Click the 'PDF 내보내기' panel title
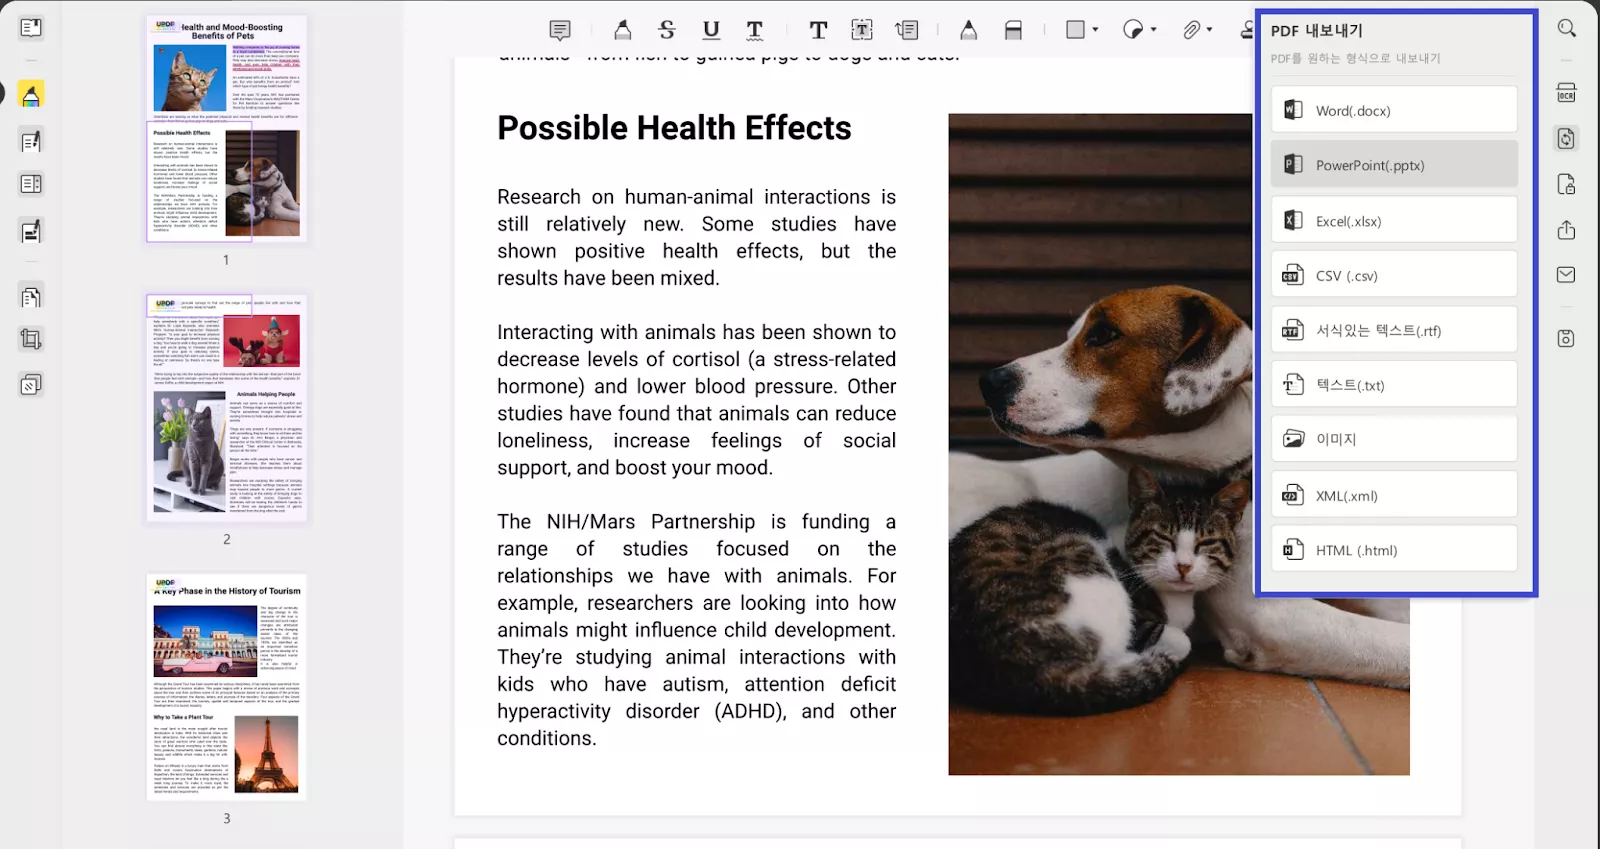Viewport: 1600px width, 849px height. click(1316, 31)
